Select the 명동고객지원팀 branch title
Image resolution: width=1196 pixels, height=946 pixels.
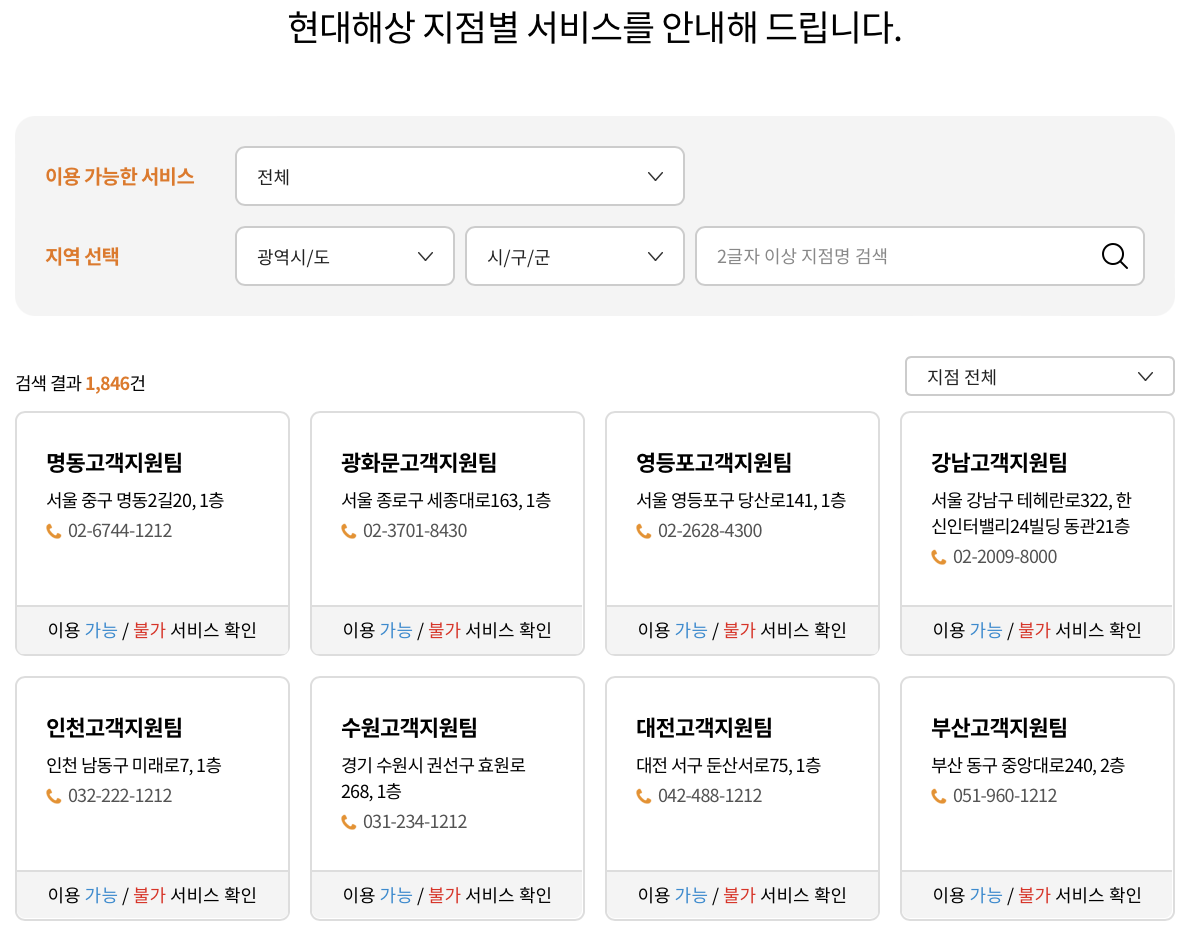[114, 462]
